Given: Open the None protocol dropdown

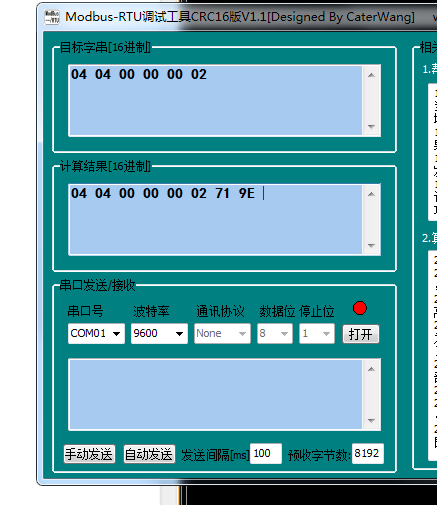Looking at the screenshot, I should [222, 333].
